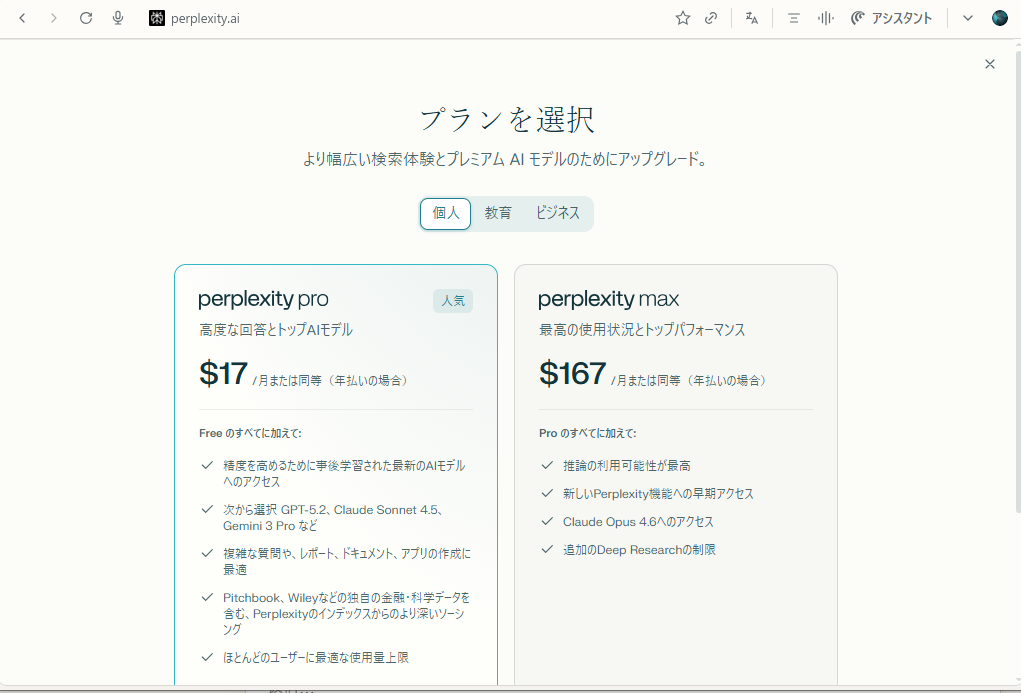Click the browser back arrow

coord(23,18)
